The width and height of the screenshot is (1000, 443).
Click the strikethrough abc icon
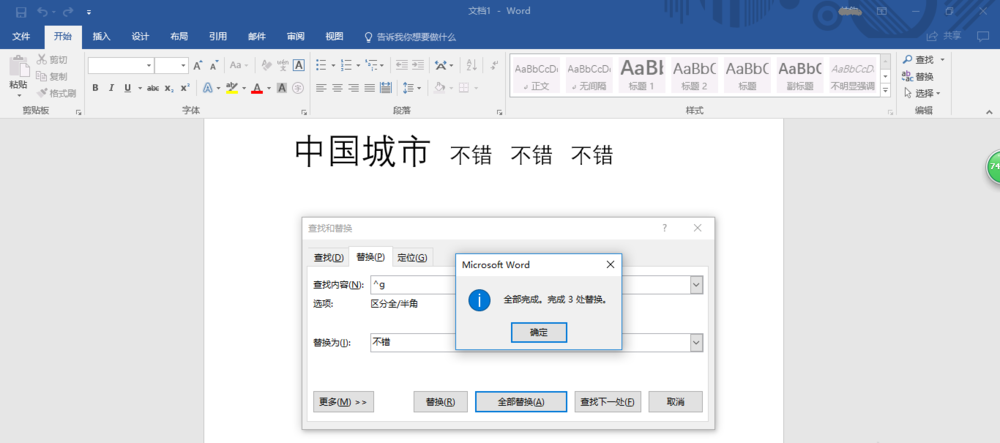point(153,88)
